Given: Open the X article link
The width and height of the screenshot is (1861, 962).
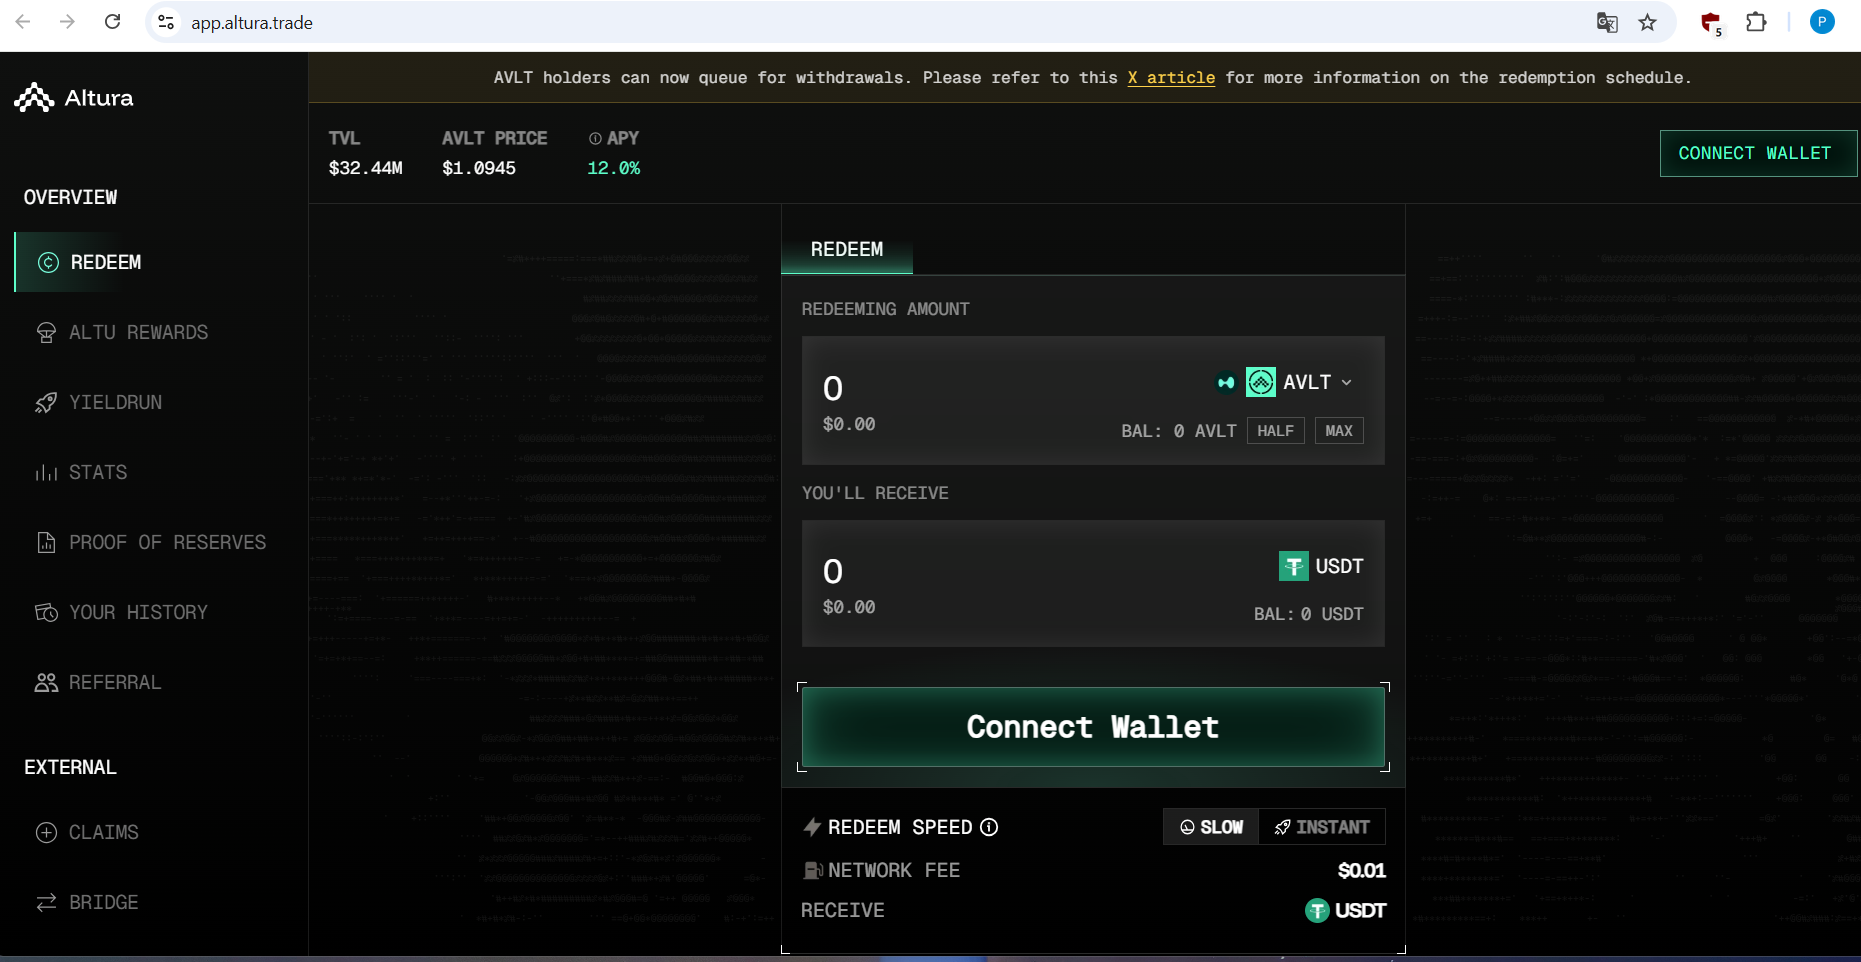Looking at the screenshot, I should coord(1171,77).
